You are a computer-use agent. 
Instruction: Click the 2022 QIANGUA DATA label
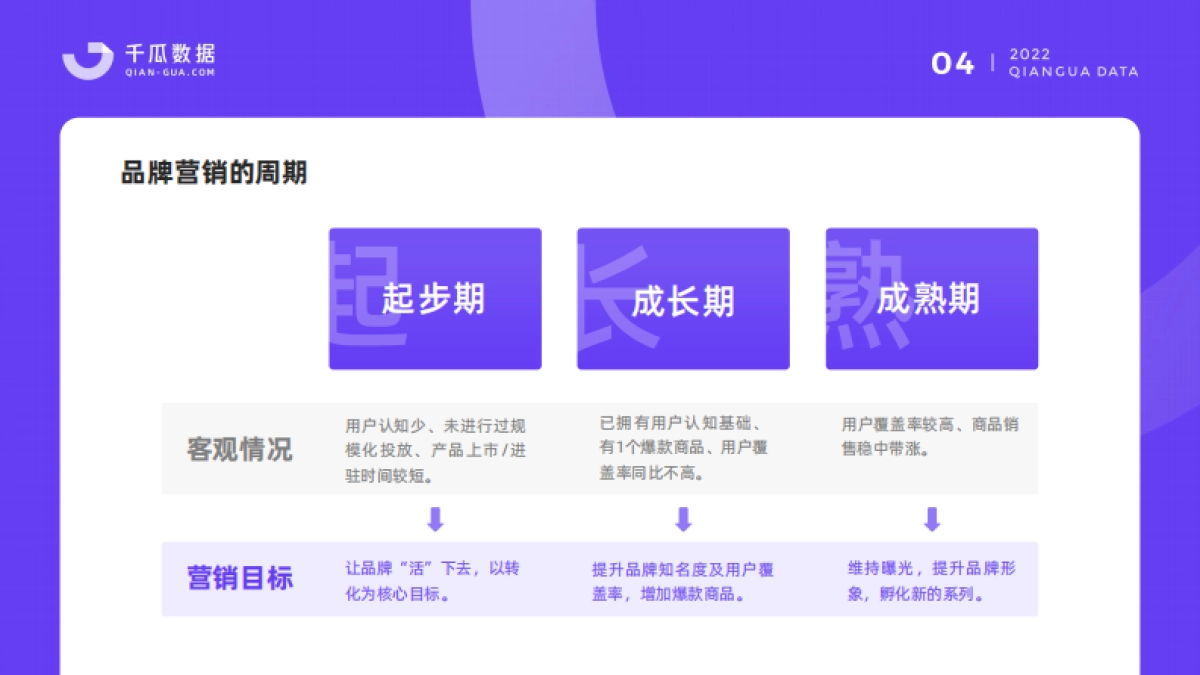tap(1075, 63)
